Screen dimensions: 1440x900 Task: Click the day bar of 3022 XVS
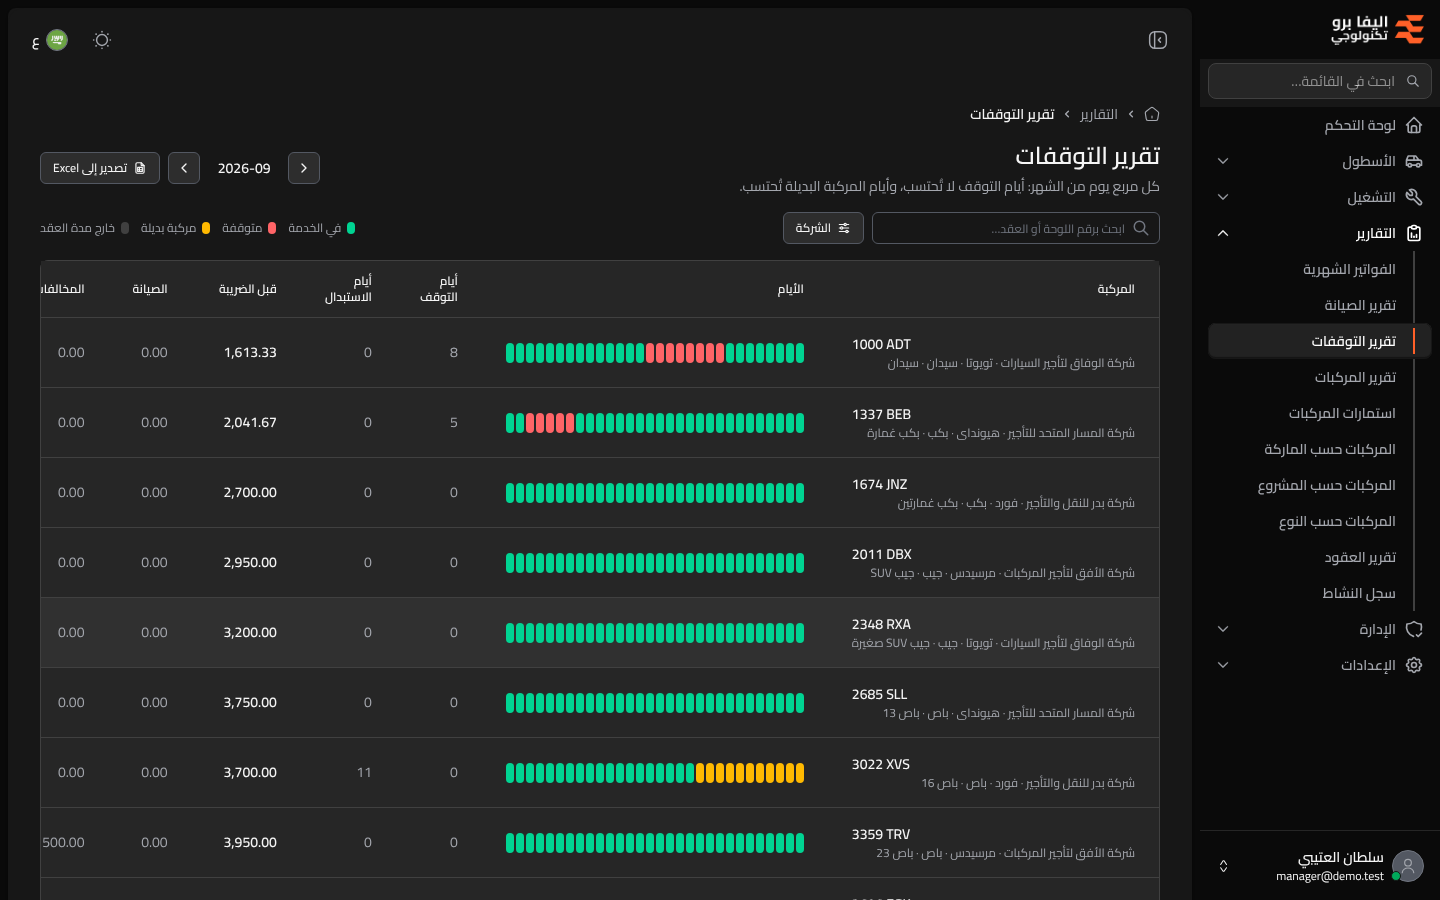[x=655, y=773]
